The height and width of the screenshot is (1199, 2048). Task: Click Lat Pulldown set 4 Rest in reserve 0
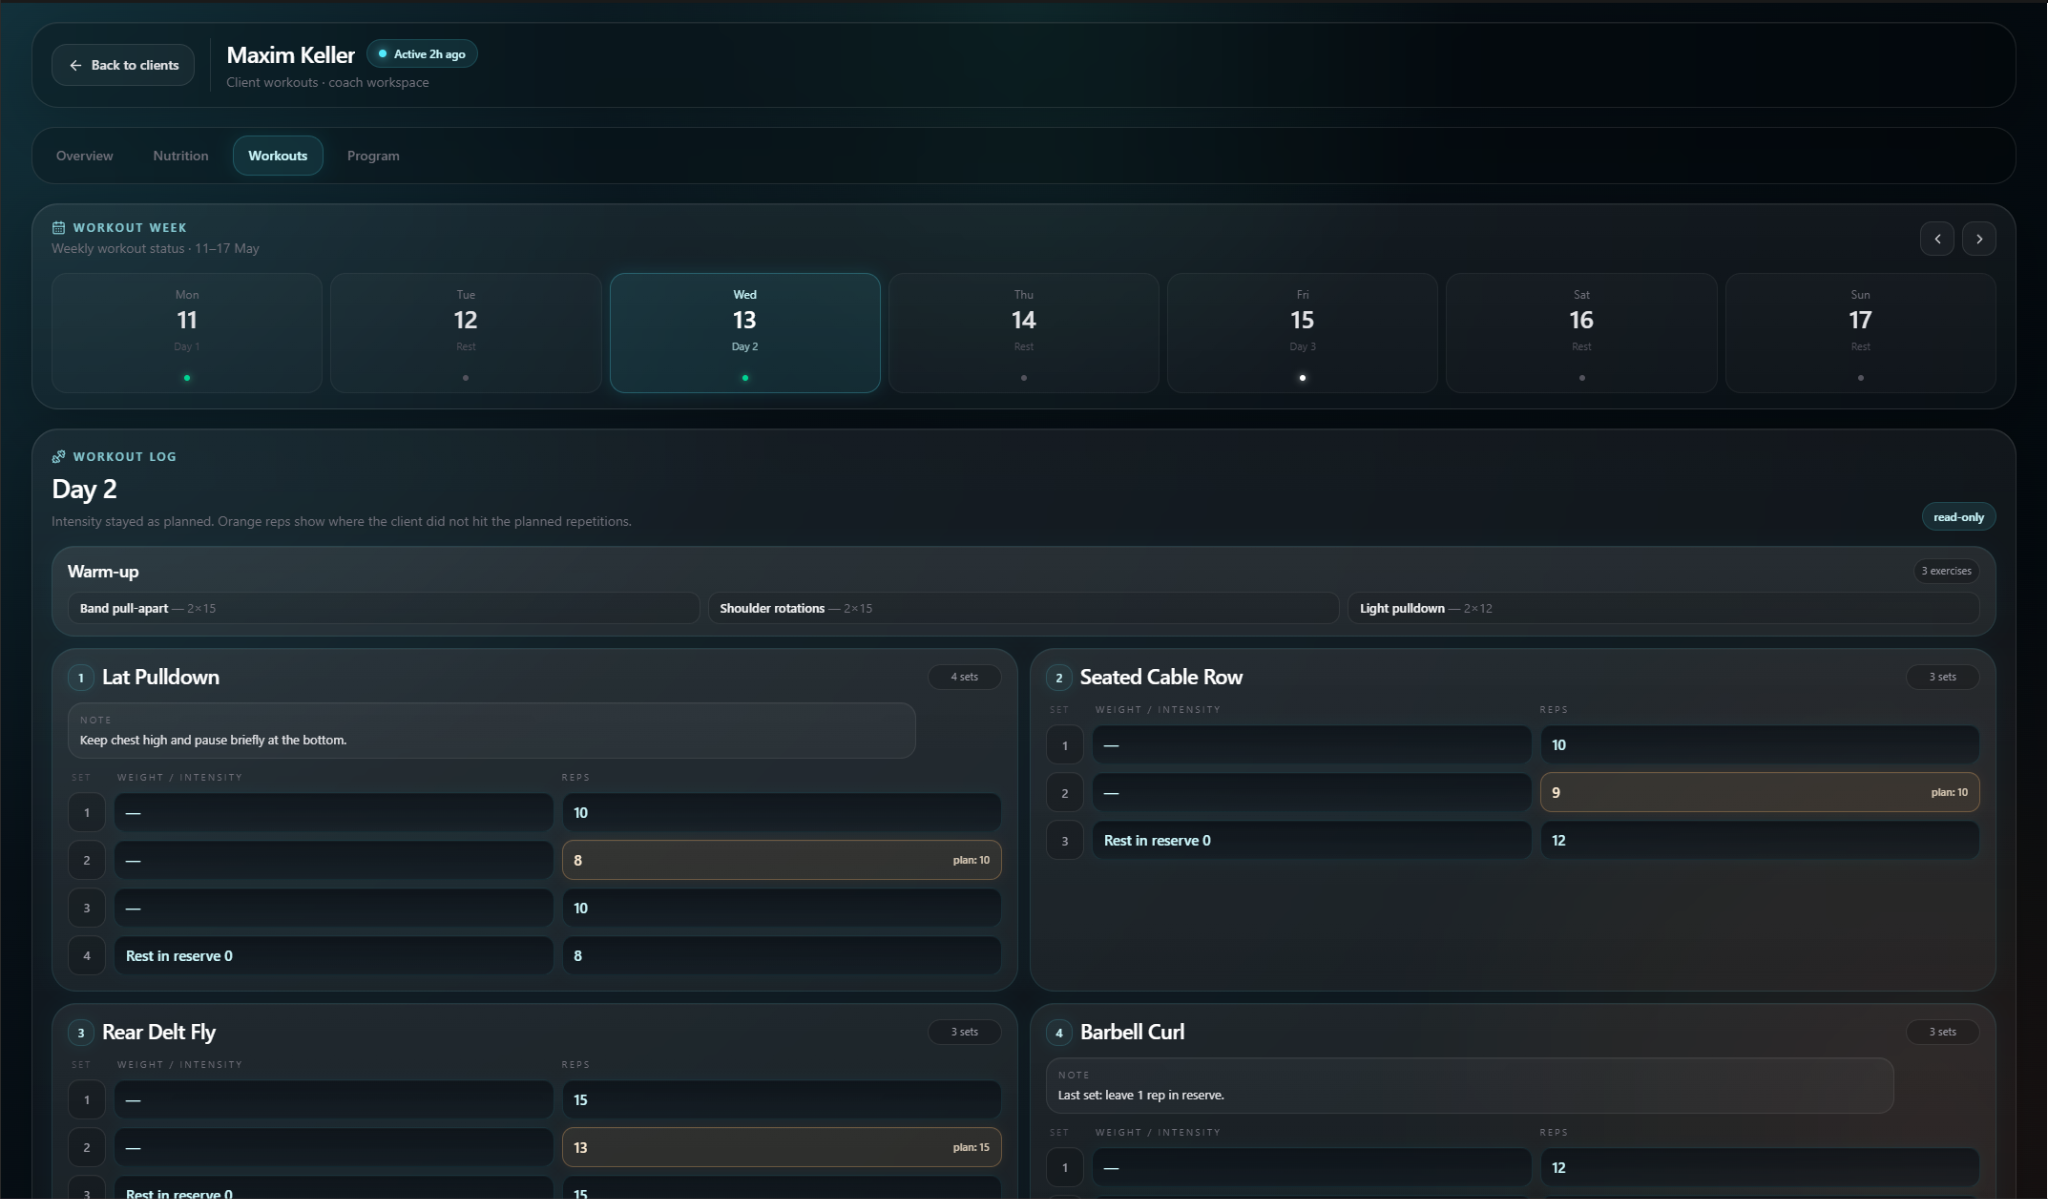click(x=333, y=956)
